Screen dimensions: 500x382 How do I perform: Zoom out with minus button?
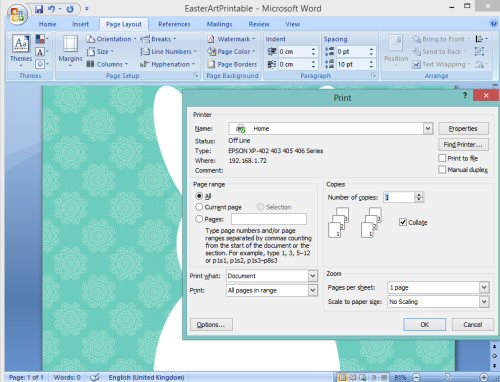click(416, 377)
